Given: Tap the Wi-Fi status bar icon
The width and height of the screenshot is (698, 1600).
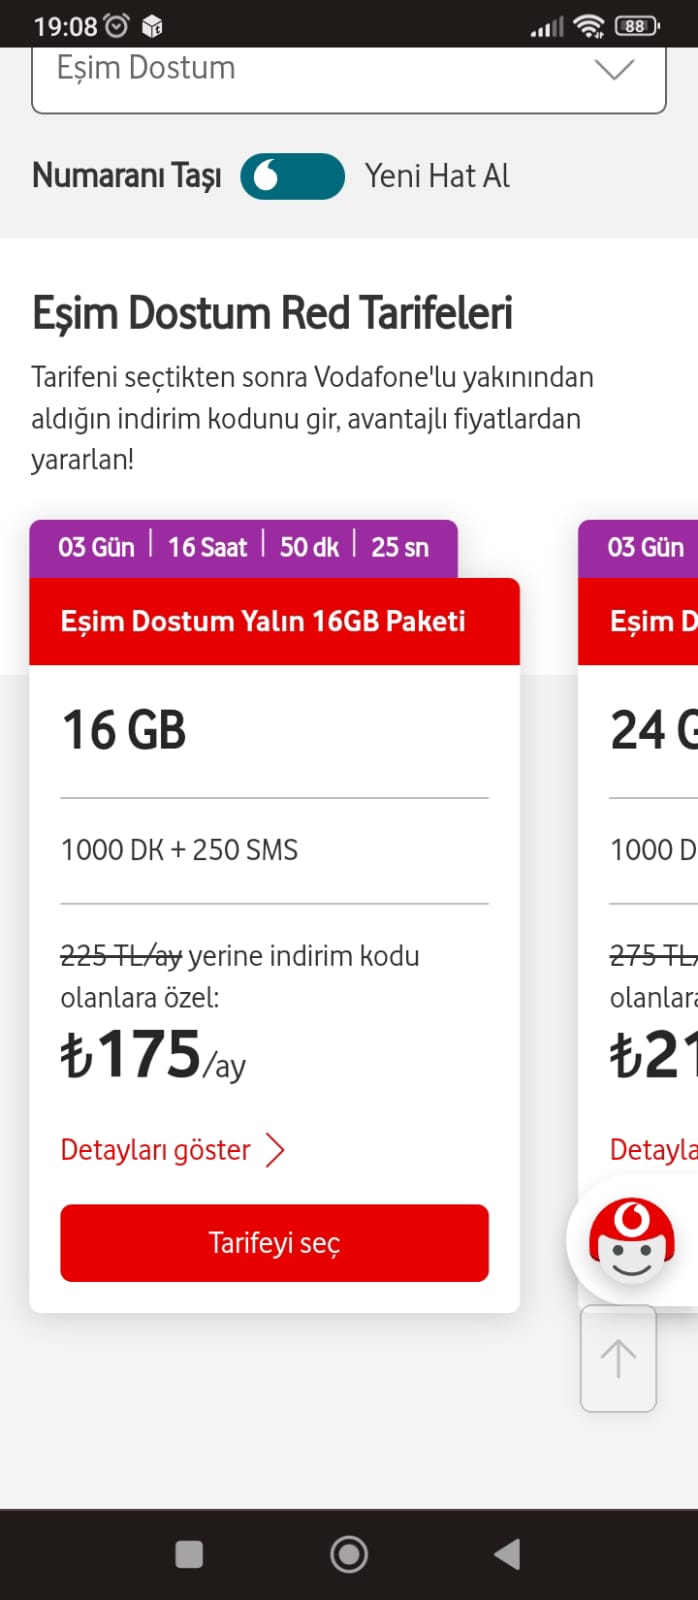Looking at the screenshot, I should pyautogui.click(x=588, y=26).
